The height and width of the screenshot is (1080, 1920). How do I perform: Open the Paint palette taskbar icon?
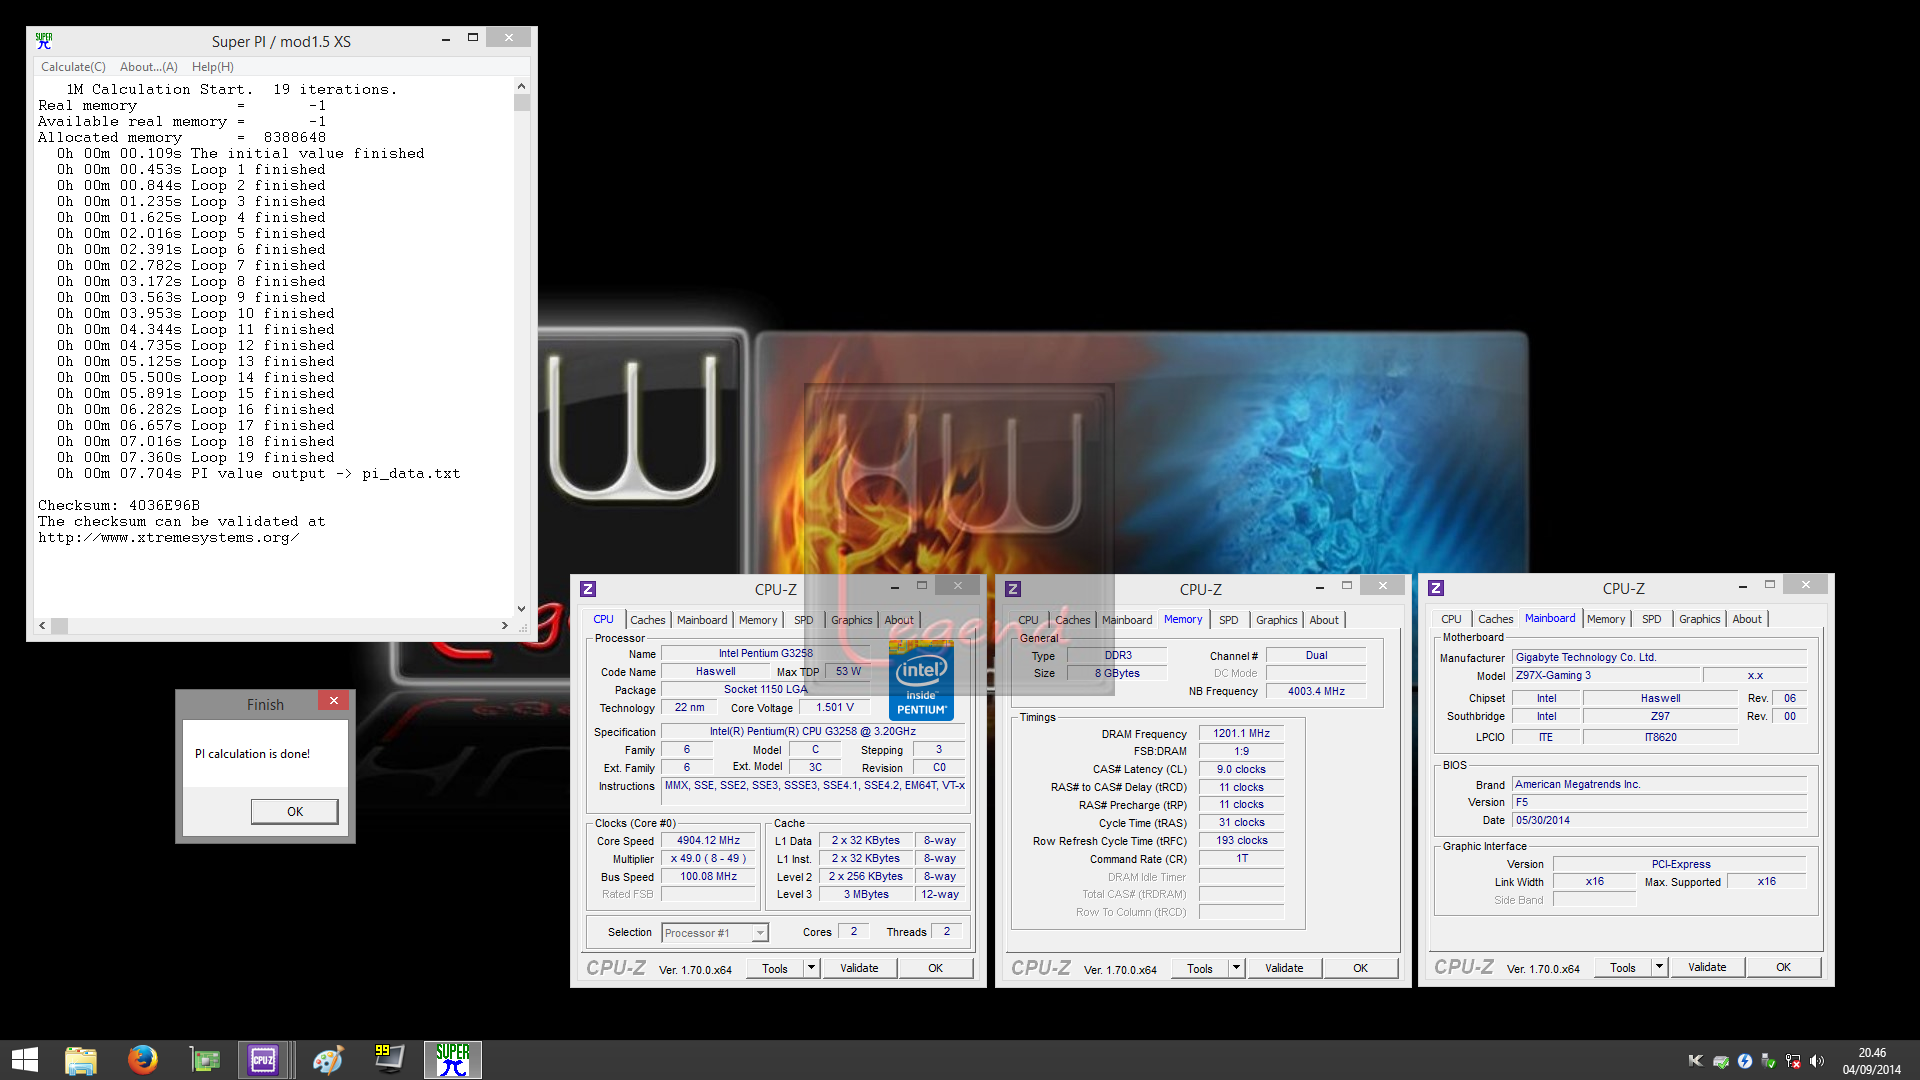click(x=327, y=1060)
